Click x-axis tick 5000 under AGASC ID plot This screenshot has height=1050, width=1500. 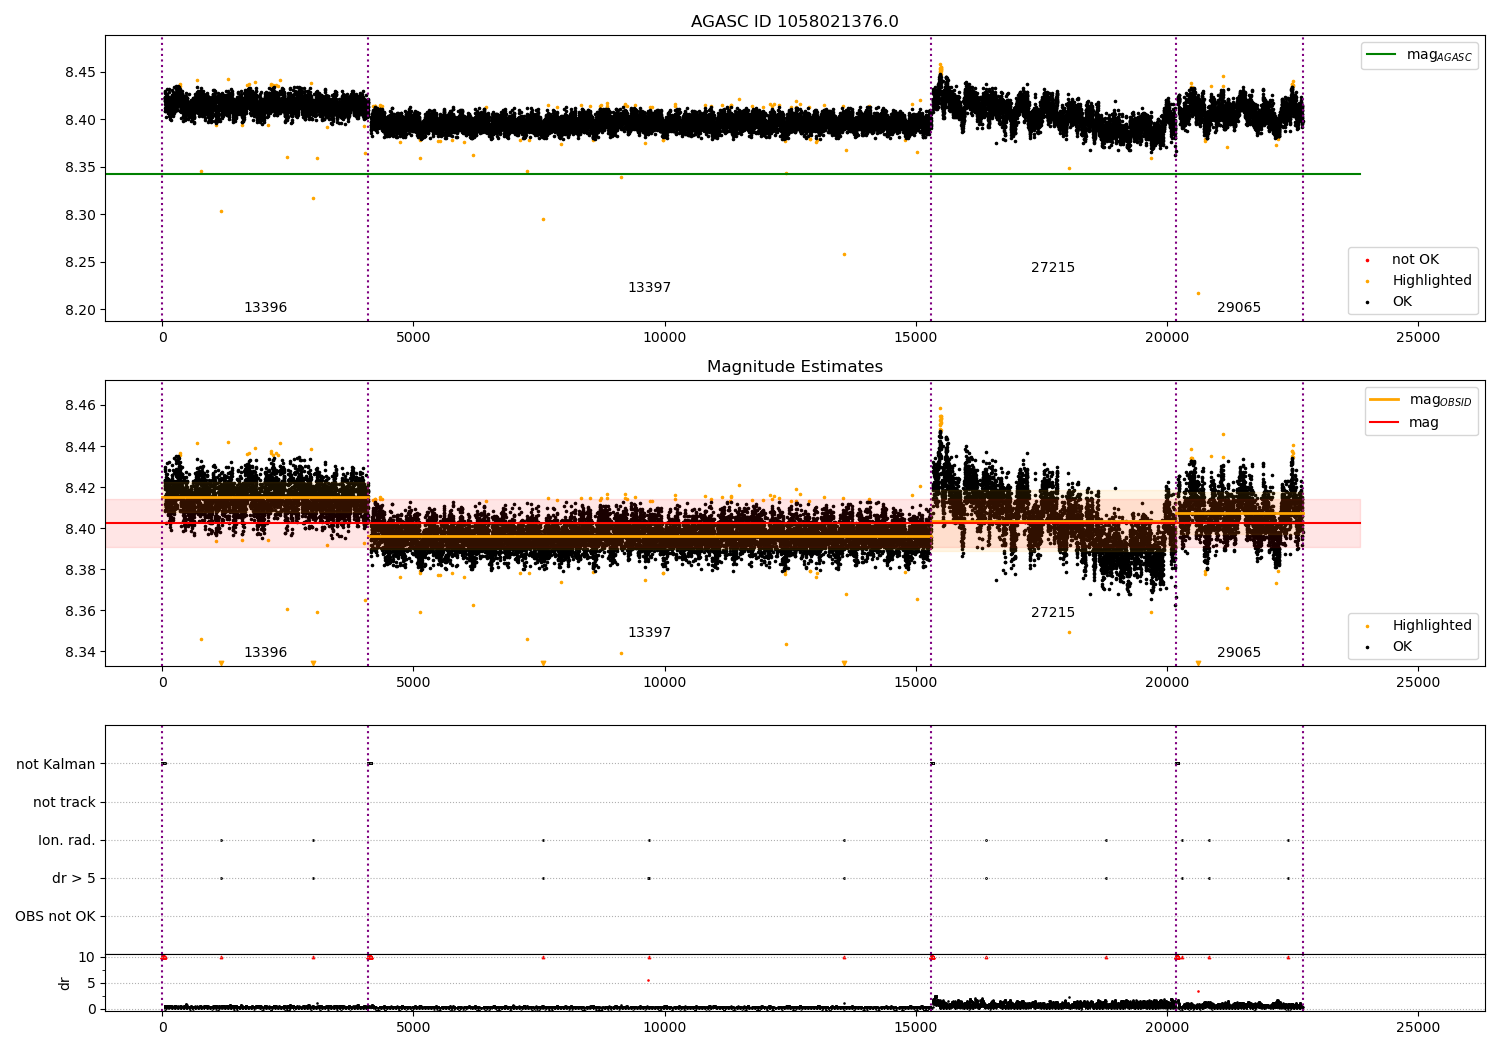[413, 337]
